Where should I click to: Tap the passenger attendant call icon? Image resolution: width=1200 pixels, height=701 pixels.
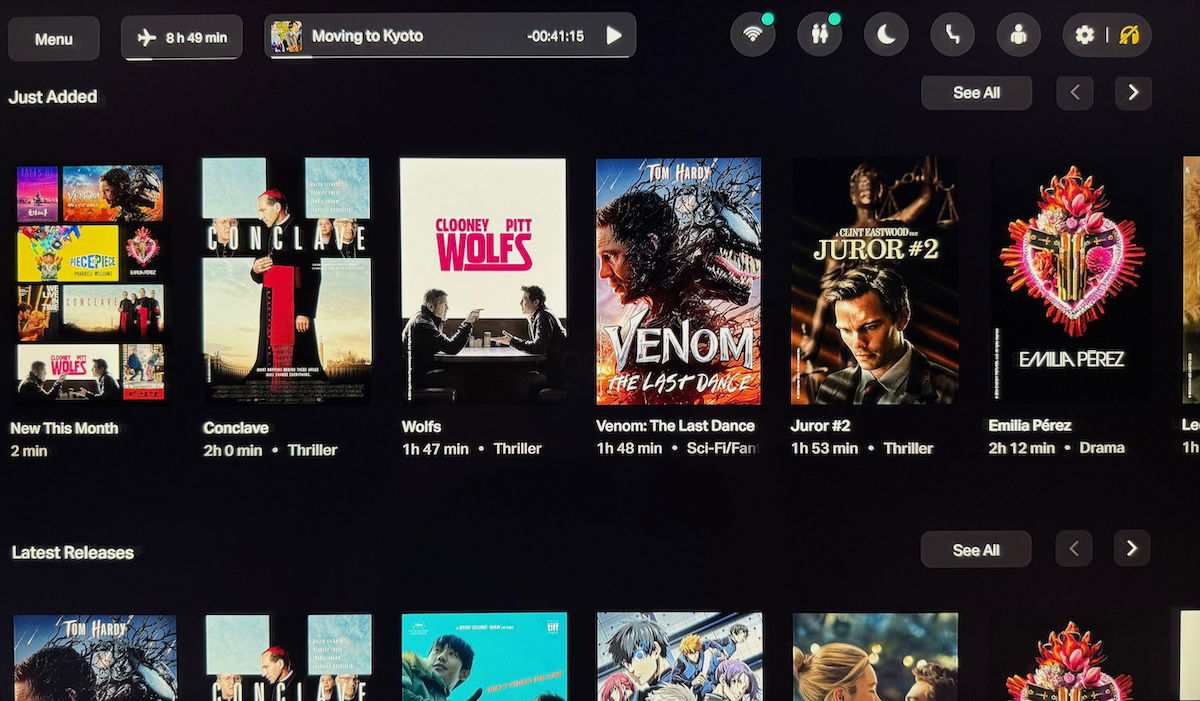coord(1018,36)
